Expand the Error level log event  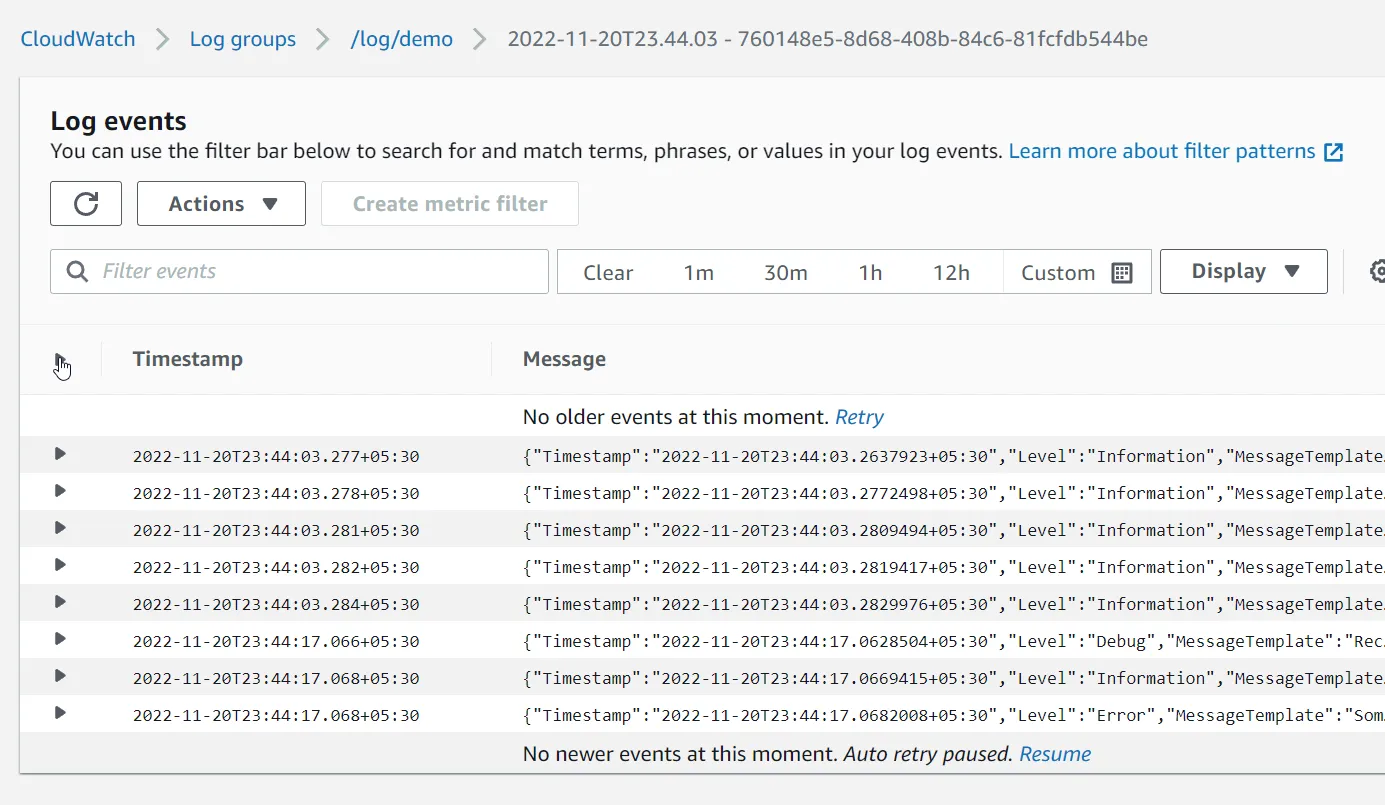[x=59, y=713]
